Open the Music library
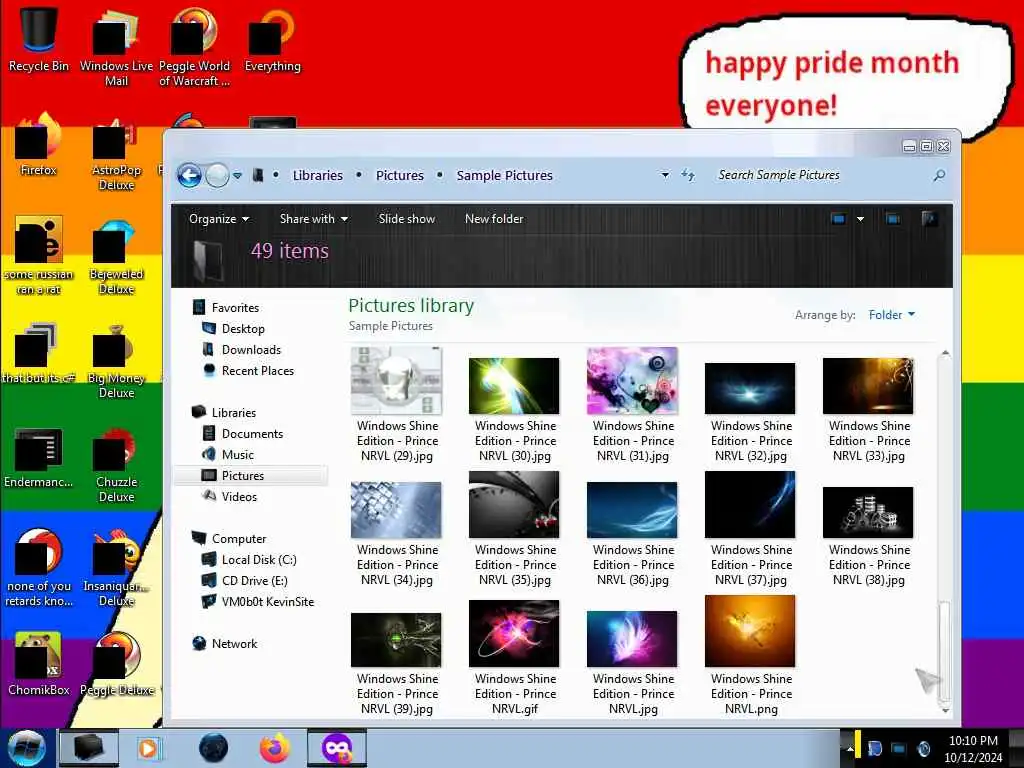1024x768 pixels. click(x=238, y=455)
